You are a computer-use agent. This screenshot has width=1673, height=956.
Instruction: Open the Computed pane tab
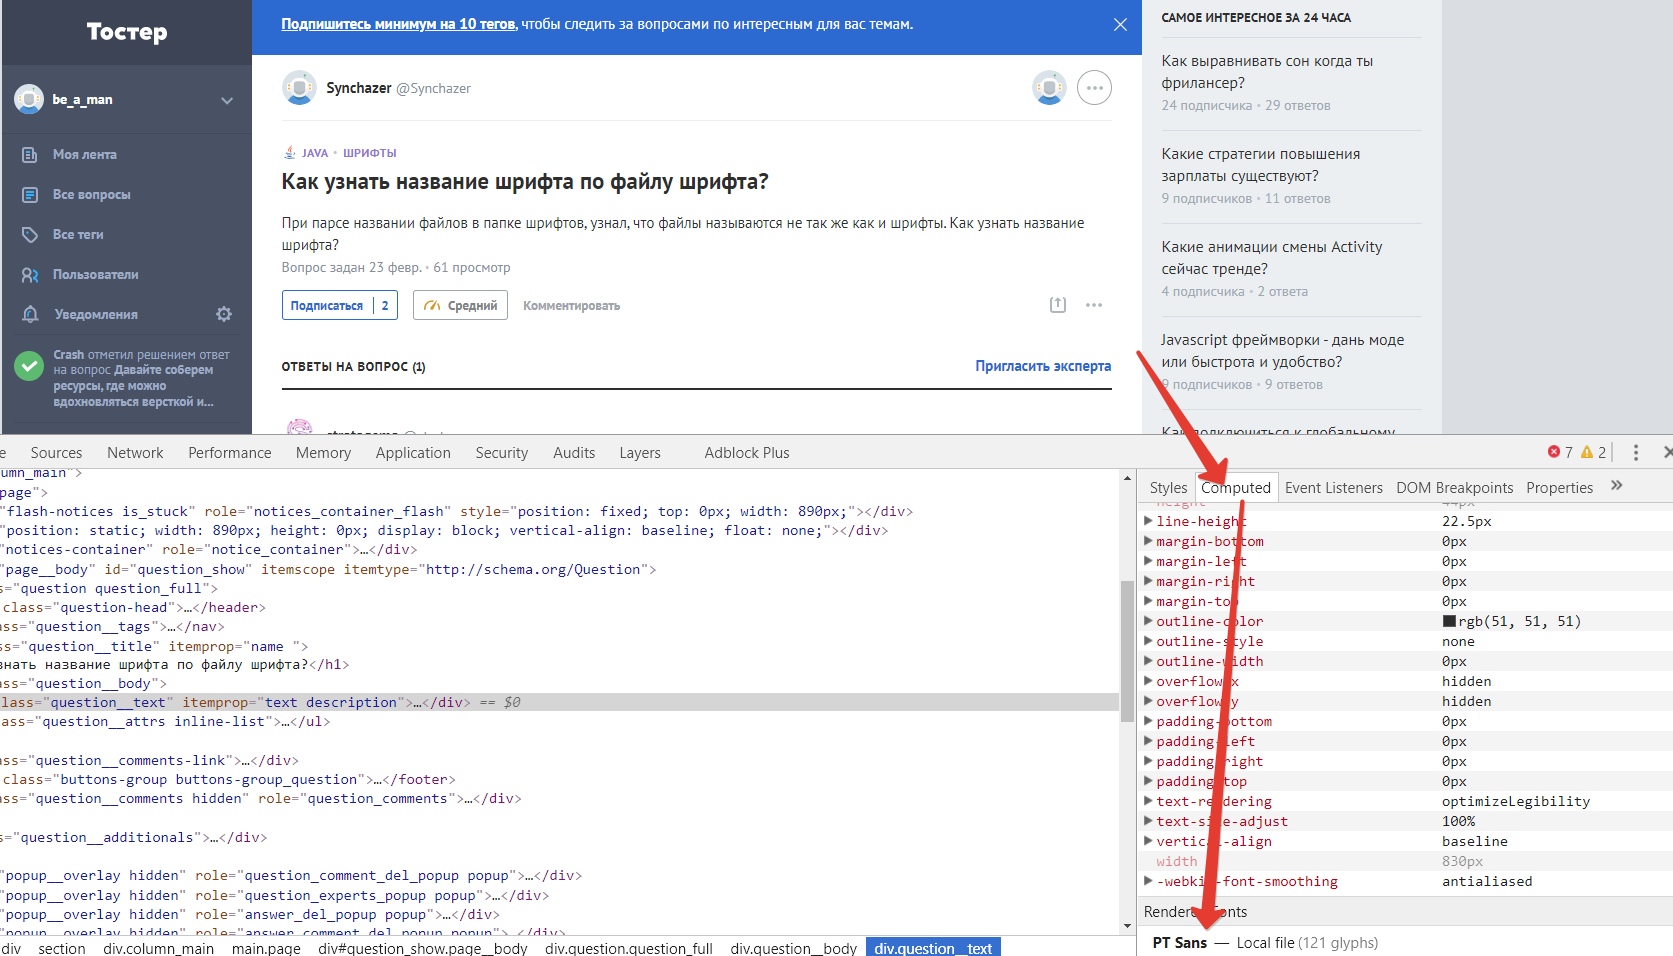1236,488
